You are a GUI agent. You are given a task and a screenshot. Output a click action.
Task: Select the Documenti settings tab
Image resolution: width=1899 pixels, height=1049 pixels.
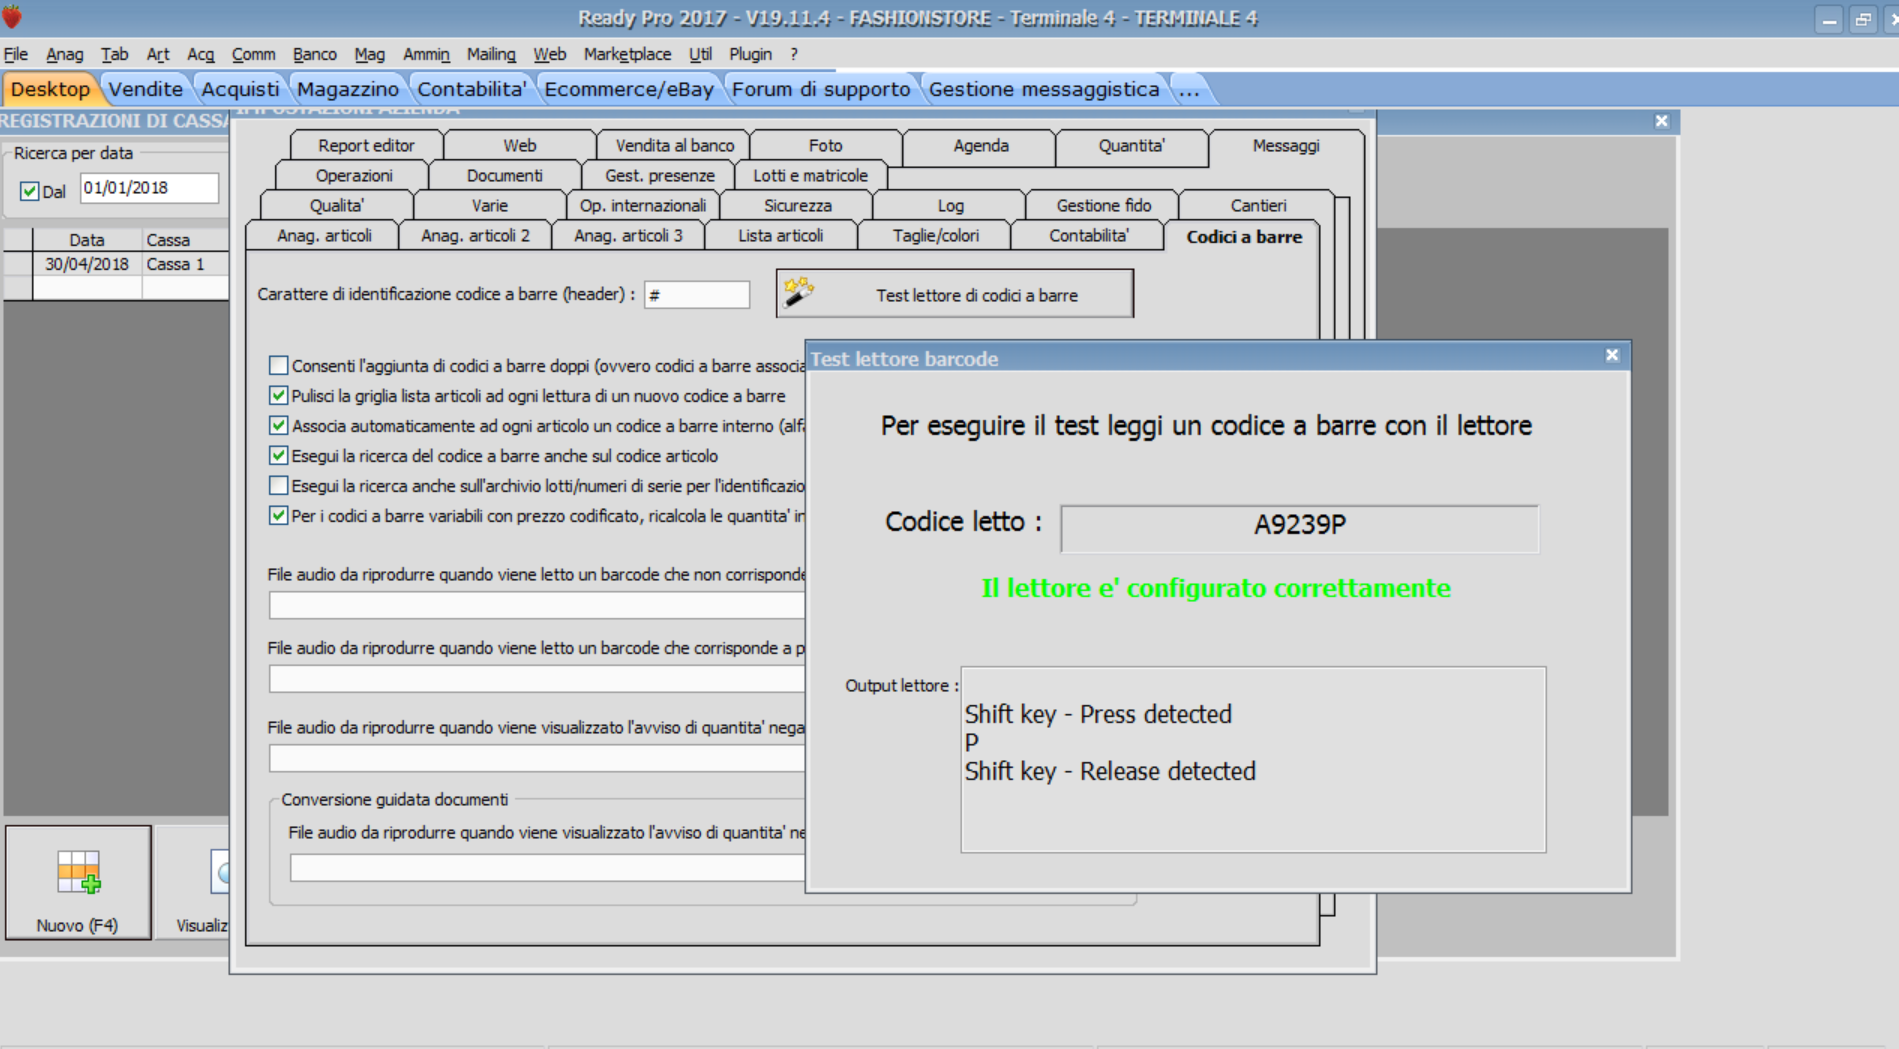[x=505, y=175]
